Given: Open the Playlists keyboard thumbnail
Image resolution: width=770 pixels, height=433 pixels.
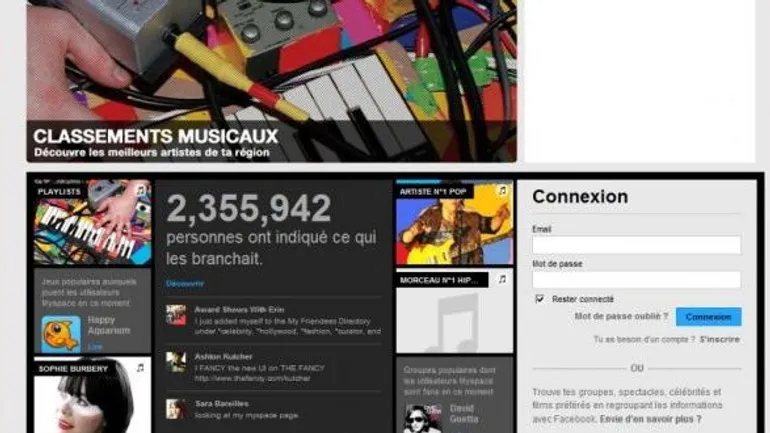Looking at the screenshot, I should [x=92, y=222].
